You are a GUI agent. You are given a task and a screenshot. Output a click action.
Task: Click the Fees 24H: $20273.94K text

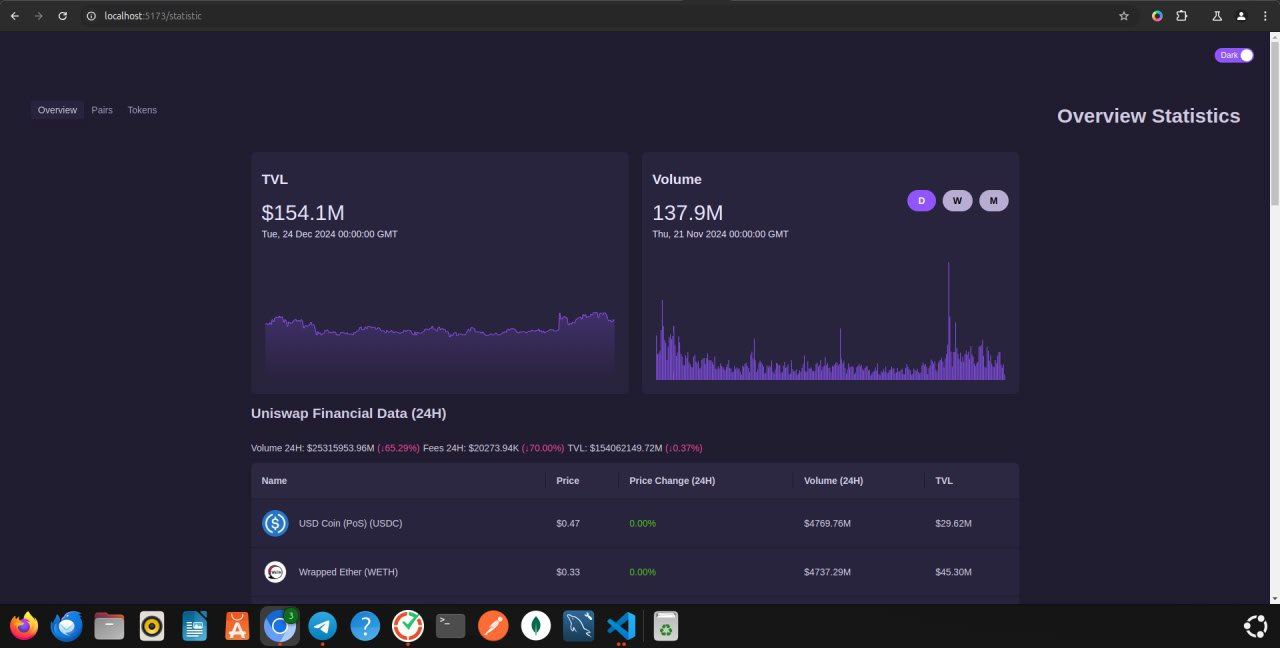[471, 448]
